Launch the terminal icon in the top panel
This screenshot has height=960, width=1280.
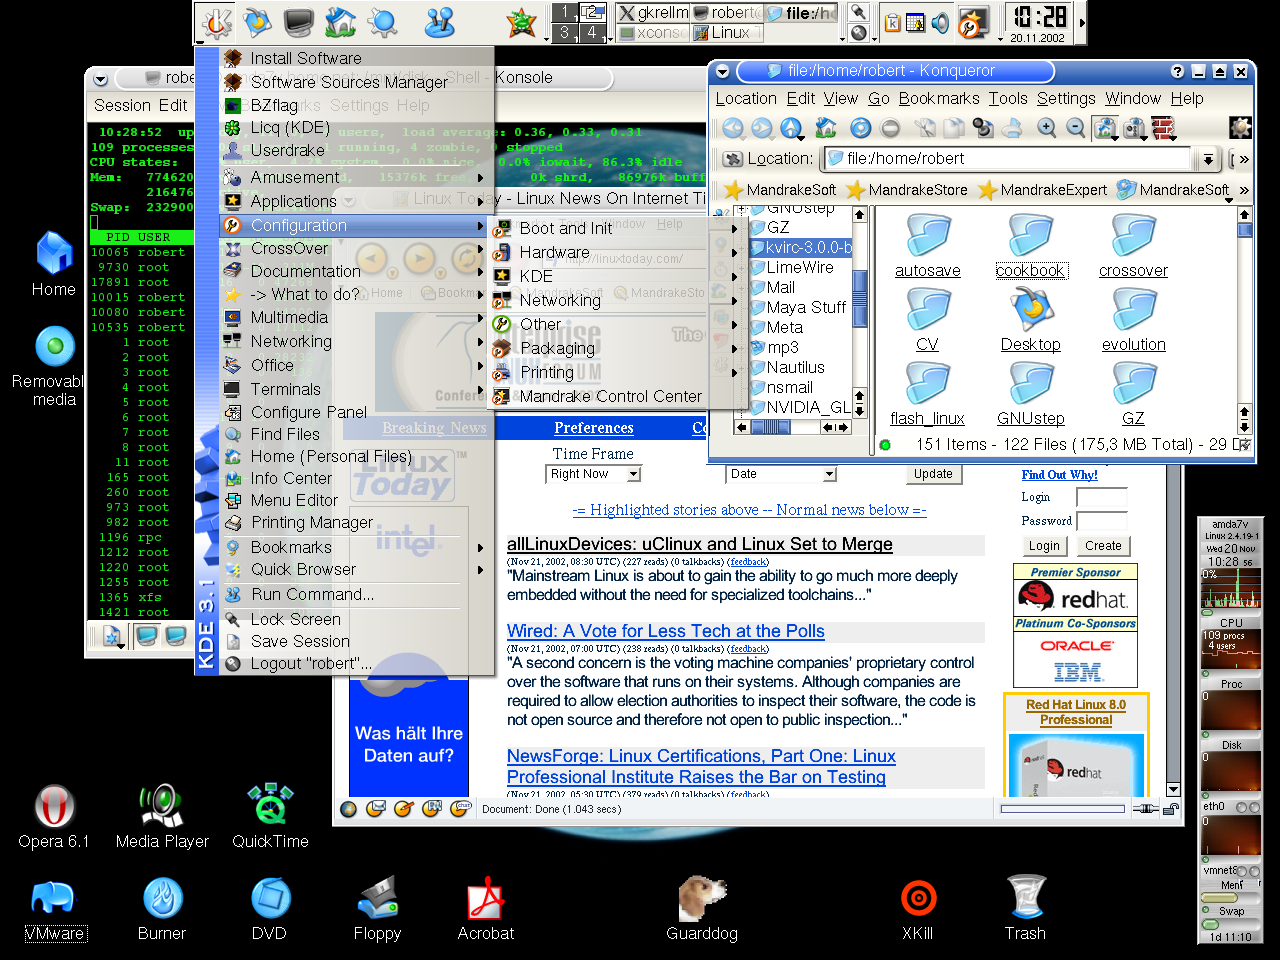point(299,22)
